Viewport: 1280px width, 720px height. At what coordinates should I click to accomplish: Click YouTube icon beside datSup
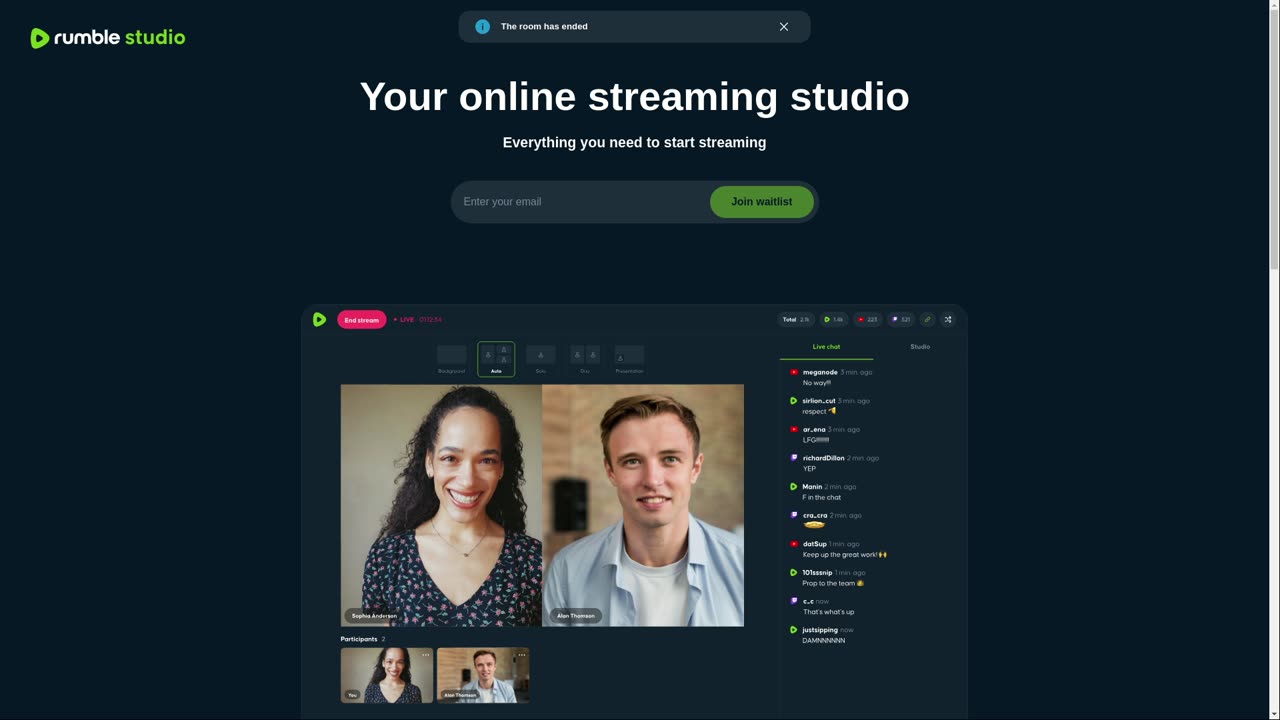coord(794,544)
